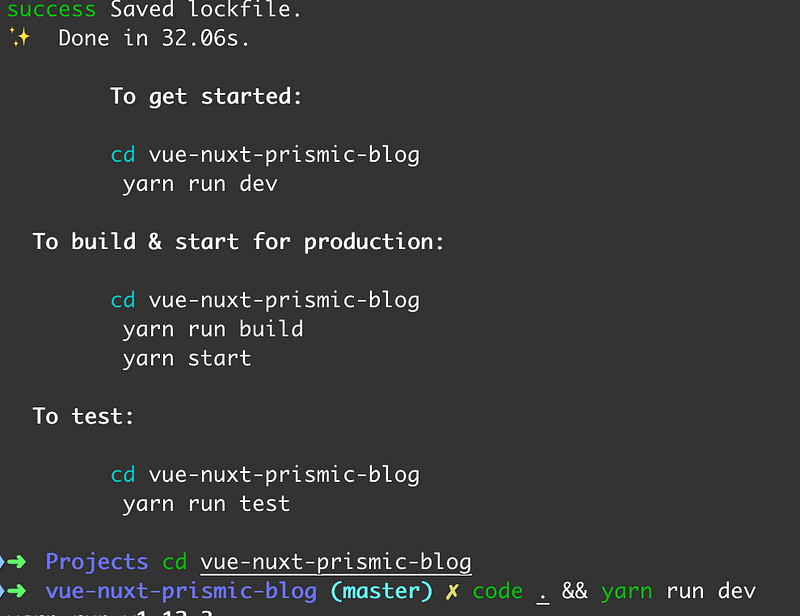This screenshot has height=616, width=800.
Task: Click the underlined dot after "code"
Action: click(x=543, y=591)
